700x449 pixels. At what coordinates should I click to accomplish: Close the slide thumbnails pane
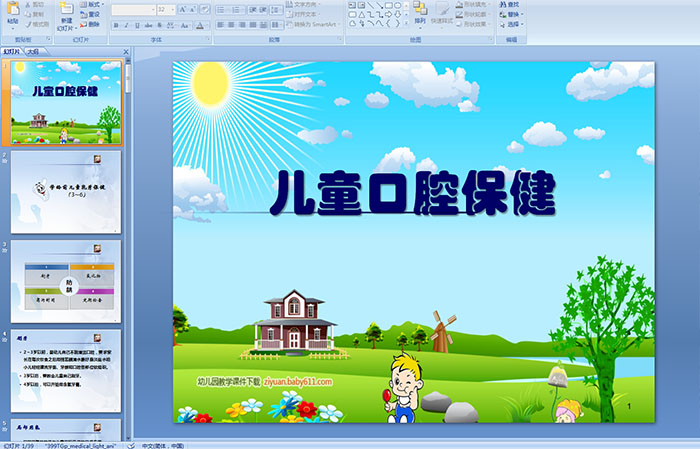coord(126,52)
